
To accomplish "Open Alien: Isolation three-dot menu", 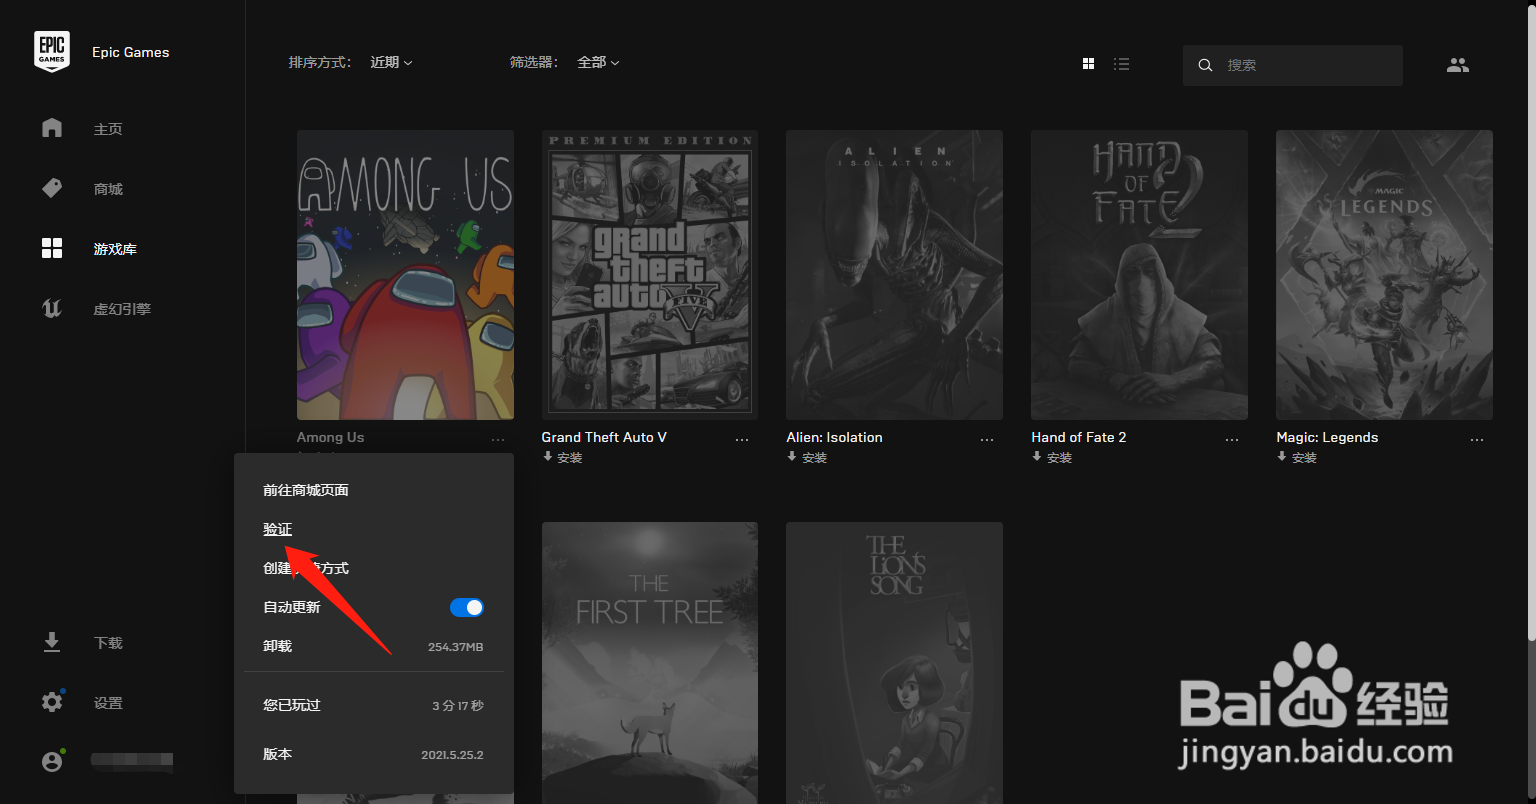I will tap(987, 440).
